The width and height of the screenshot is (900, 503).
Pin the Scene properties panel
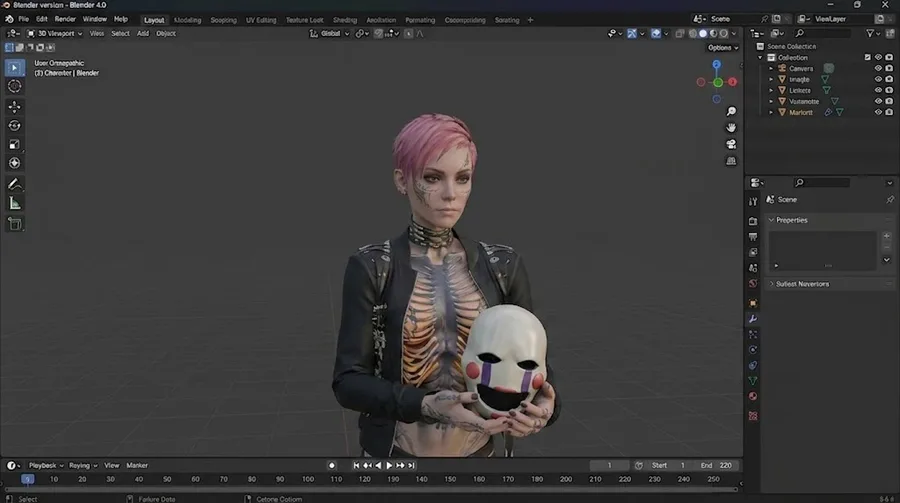[890, 199]
